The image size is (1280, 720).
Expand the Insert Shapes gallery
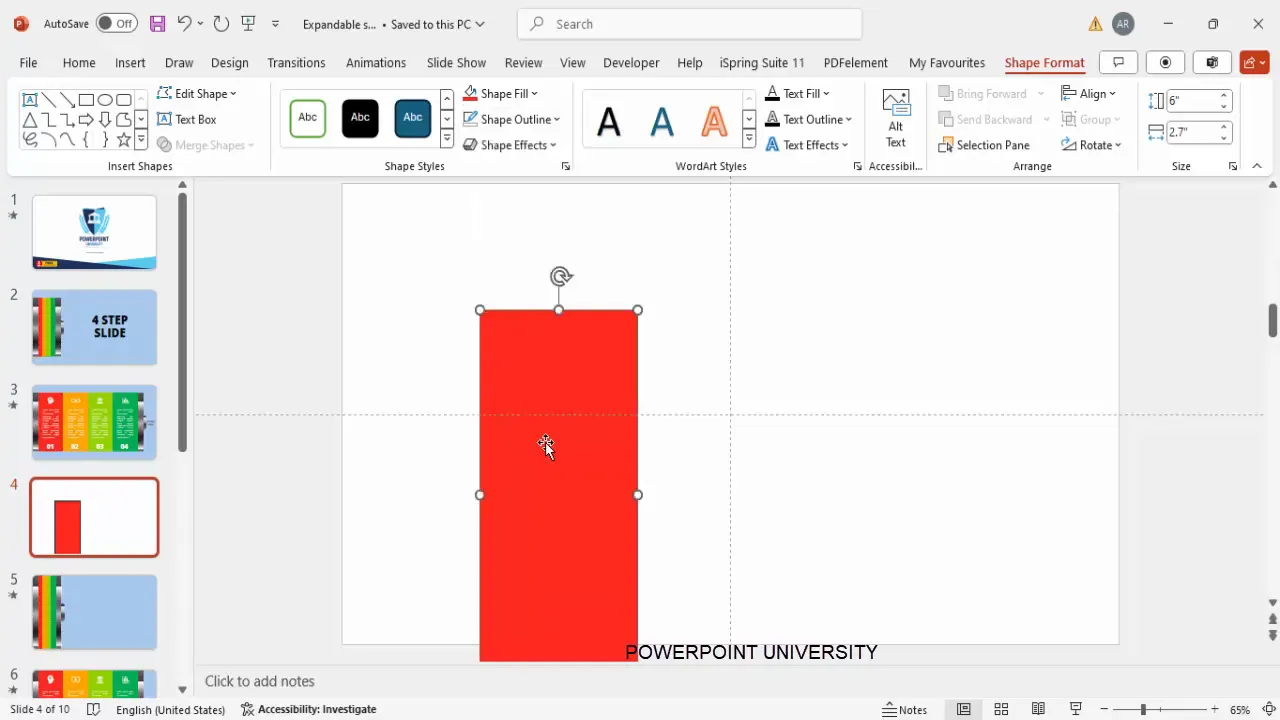click(x=141, y=140)
